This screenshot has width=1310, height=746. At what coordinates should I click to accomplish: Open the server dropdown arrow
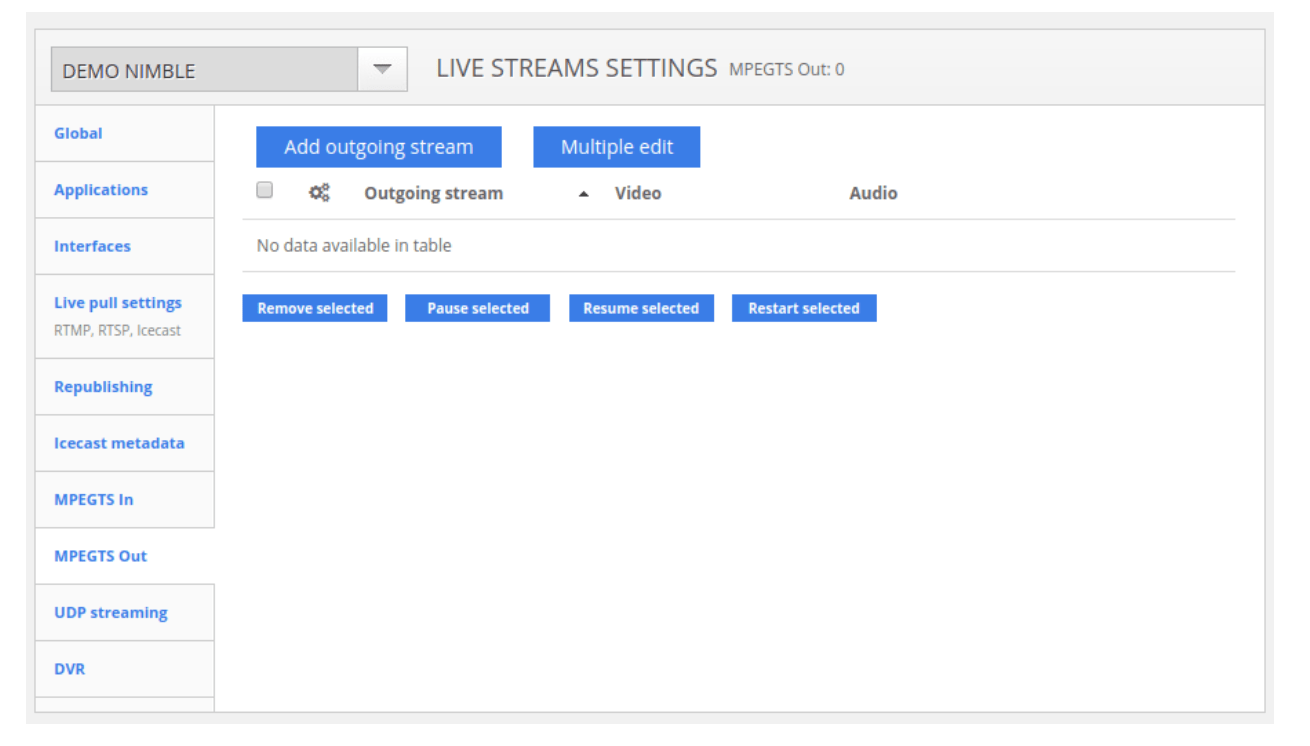(382, 70)
